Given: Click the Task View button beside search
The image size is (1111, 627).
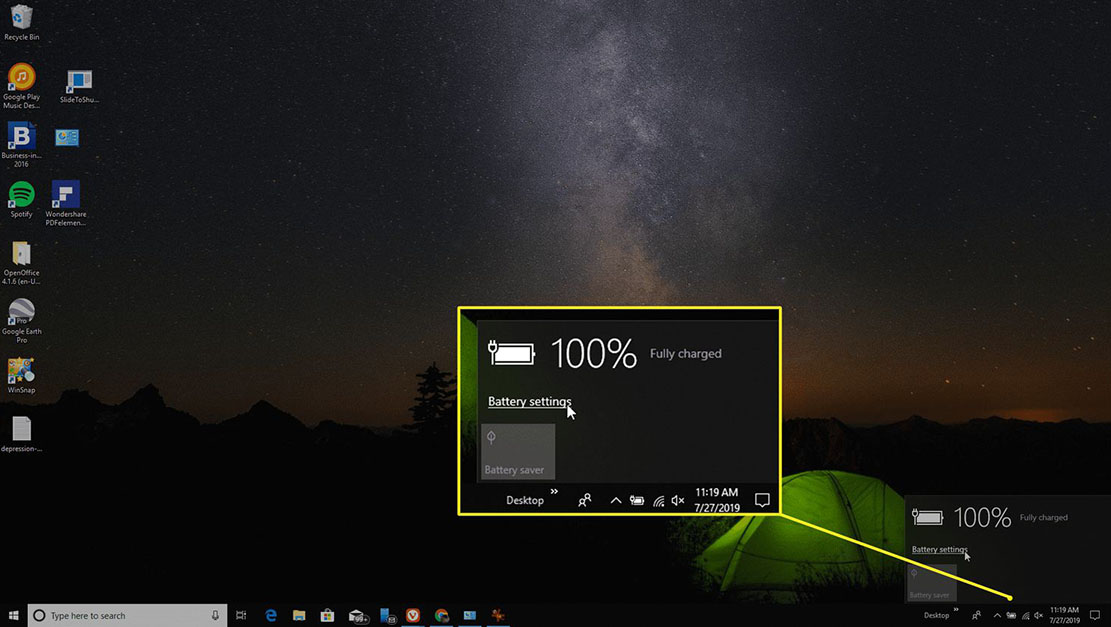Looking at the screenshot, I should tap(242, 615).
